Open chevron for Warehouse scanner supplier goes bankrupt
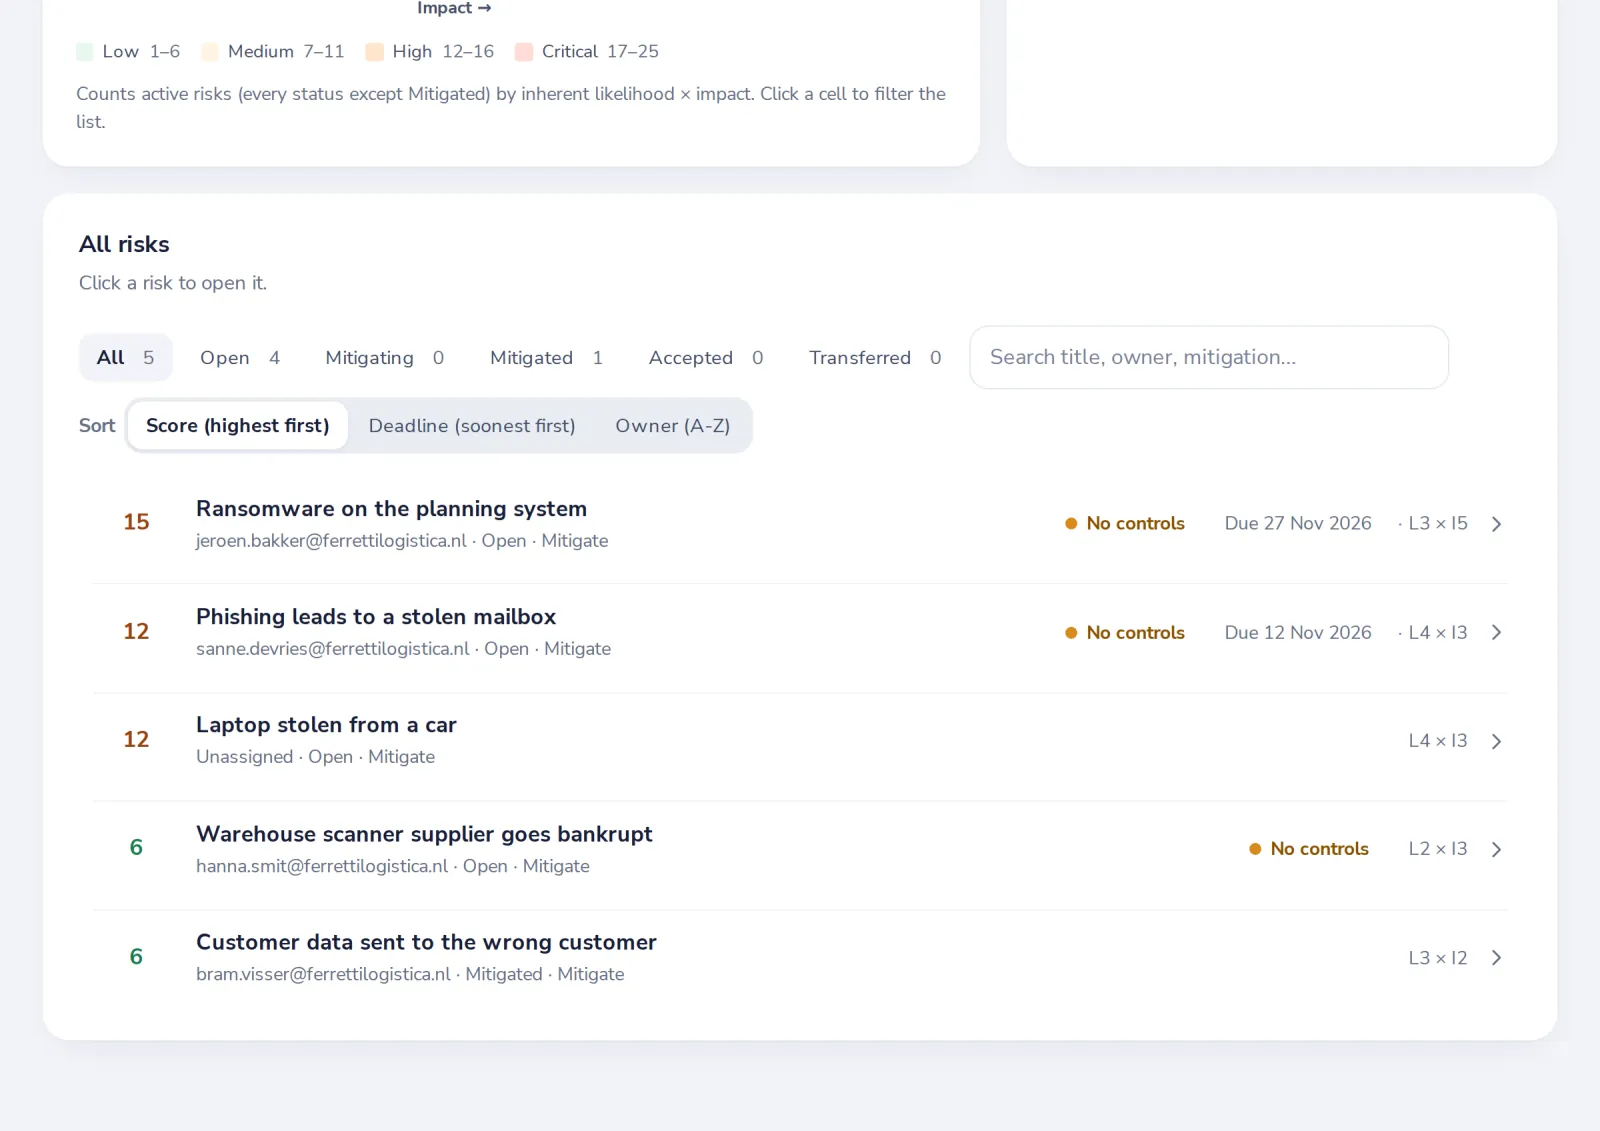Viewport: 1600px width, 1131px height. coord(1496,849)
